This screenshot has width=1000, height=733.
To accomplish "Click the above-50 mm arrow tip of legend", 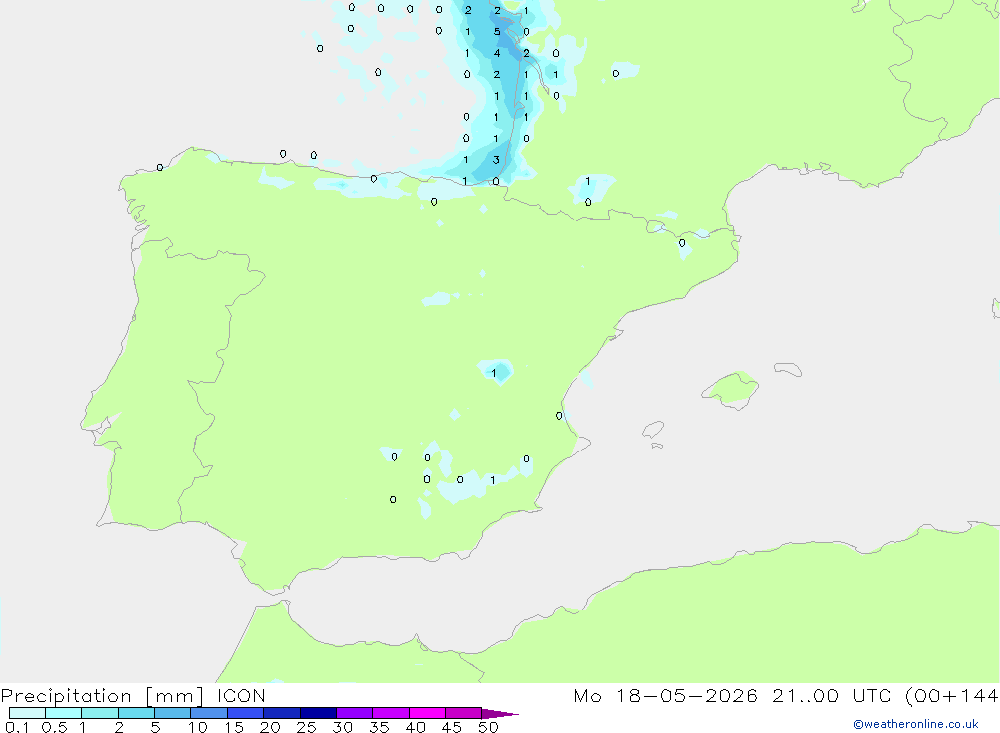I will pyautogui.click(x=500, y=713).
